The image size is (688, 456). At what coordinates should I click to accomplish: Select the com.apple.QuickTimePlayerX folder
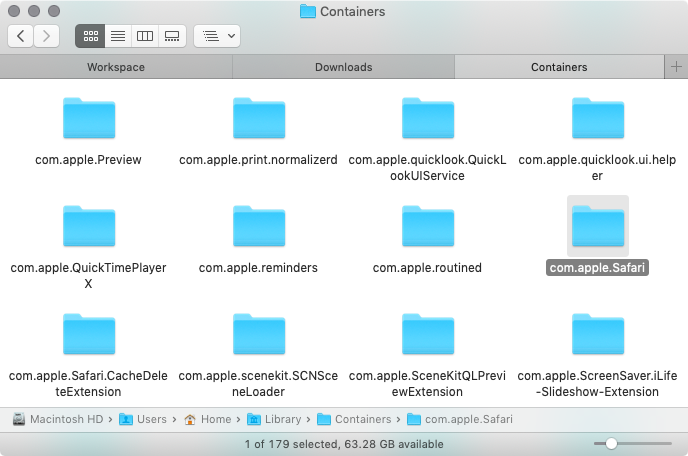(x=89, y=229)
